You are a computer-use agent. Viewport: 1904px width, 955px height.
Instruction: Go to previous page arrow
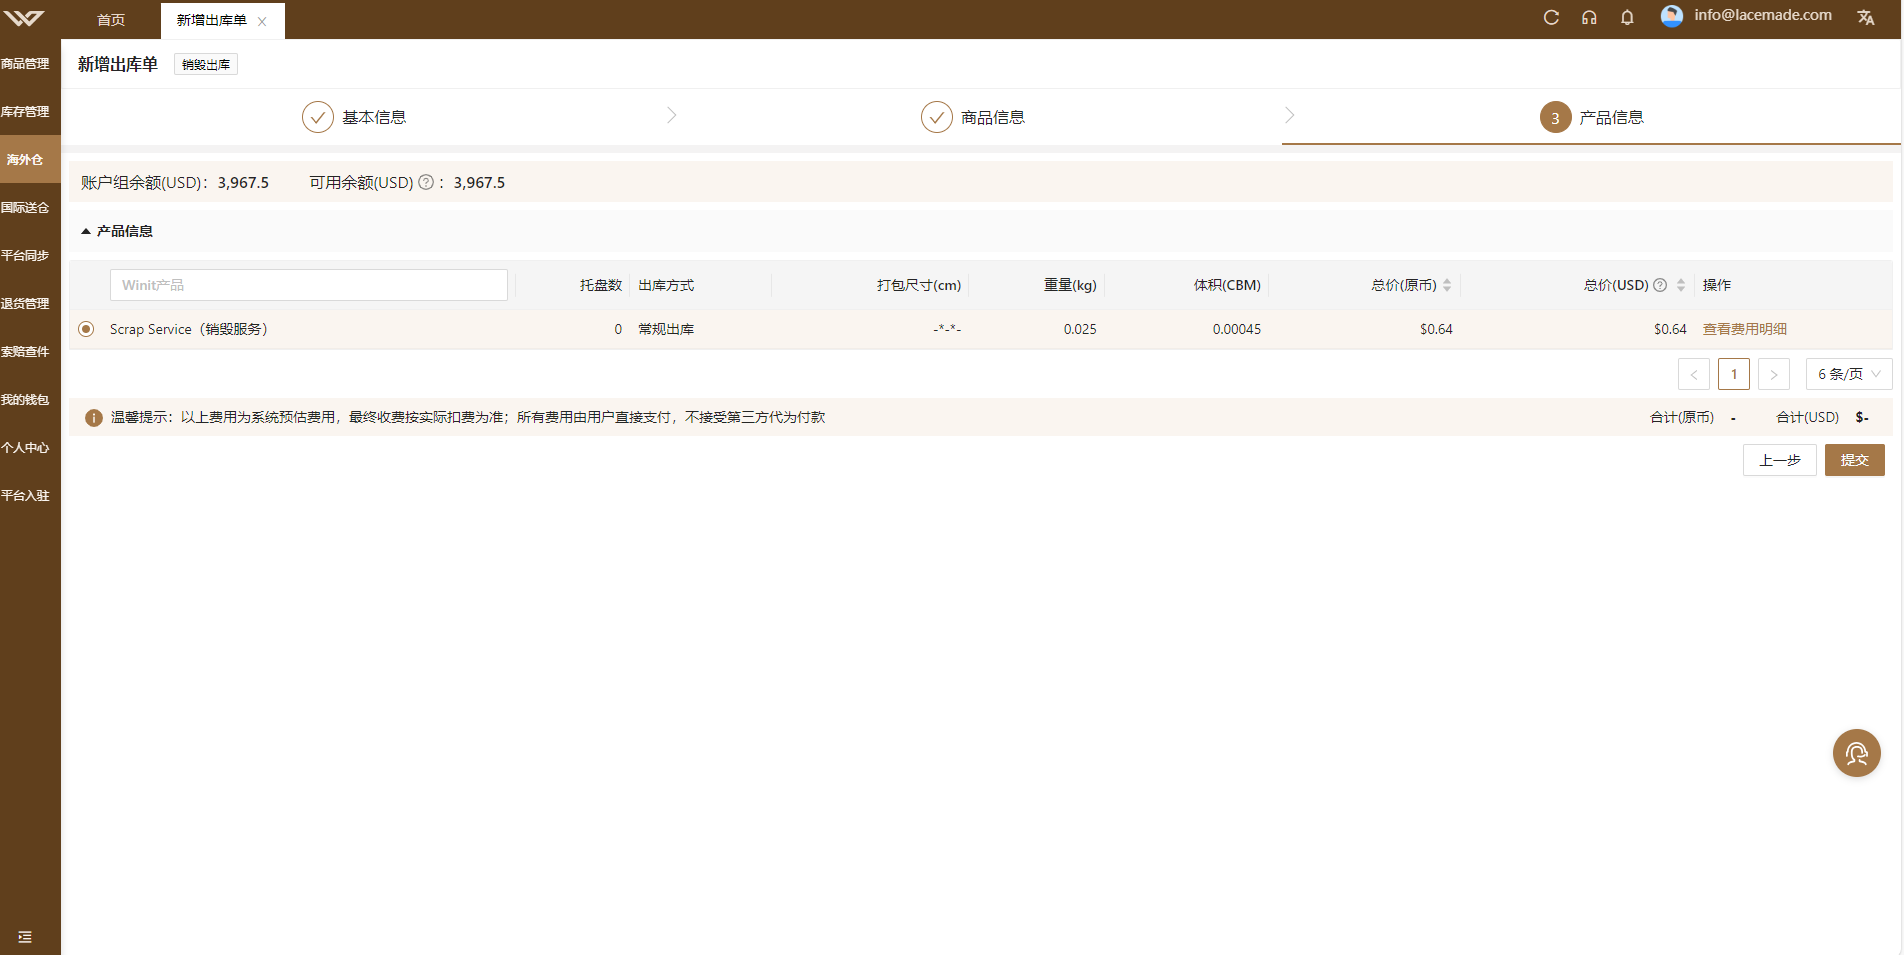pos(1693,374)
